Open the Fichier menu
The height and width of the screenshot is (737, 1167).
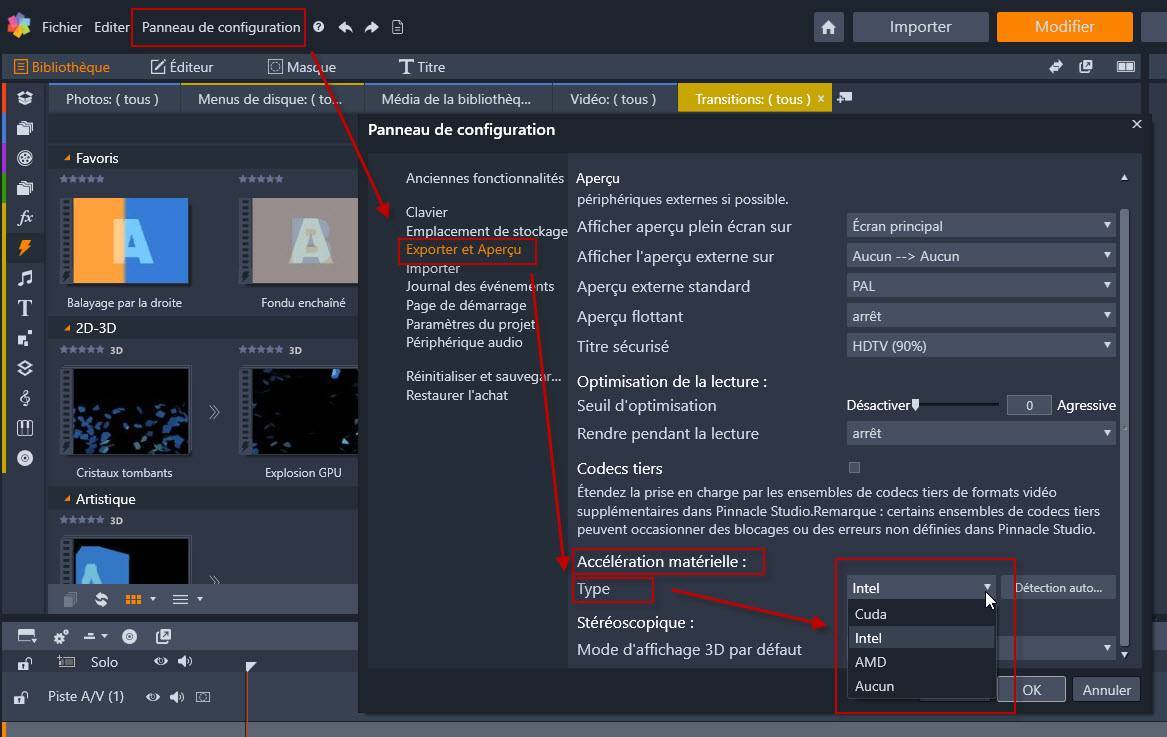pos(62,27)
